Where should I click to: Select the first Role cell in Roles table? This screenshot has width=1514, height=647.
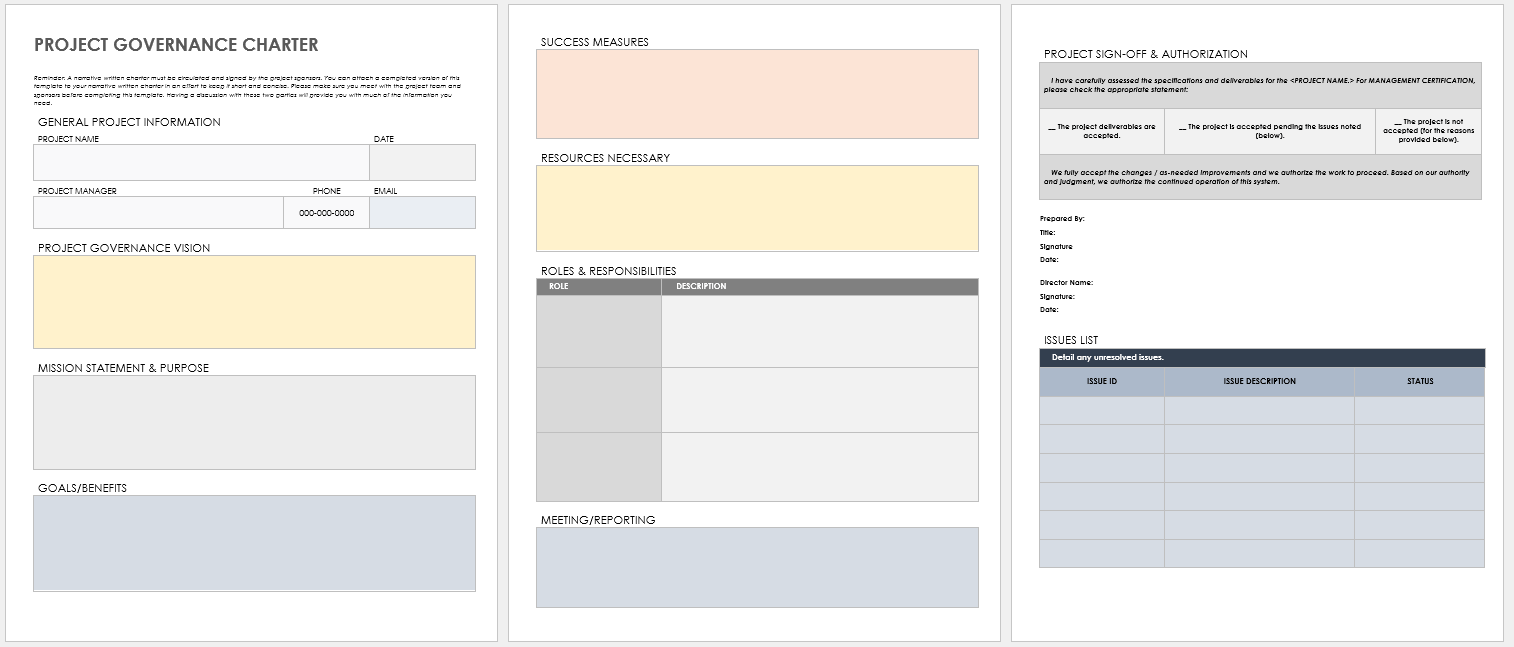coord(598,331)
